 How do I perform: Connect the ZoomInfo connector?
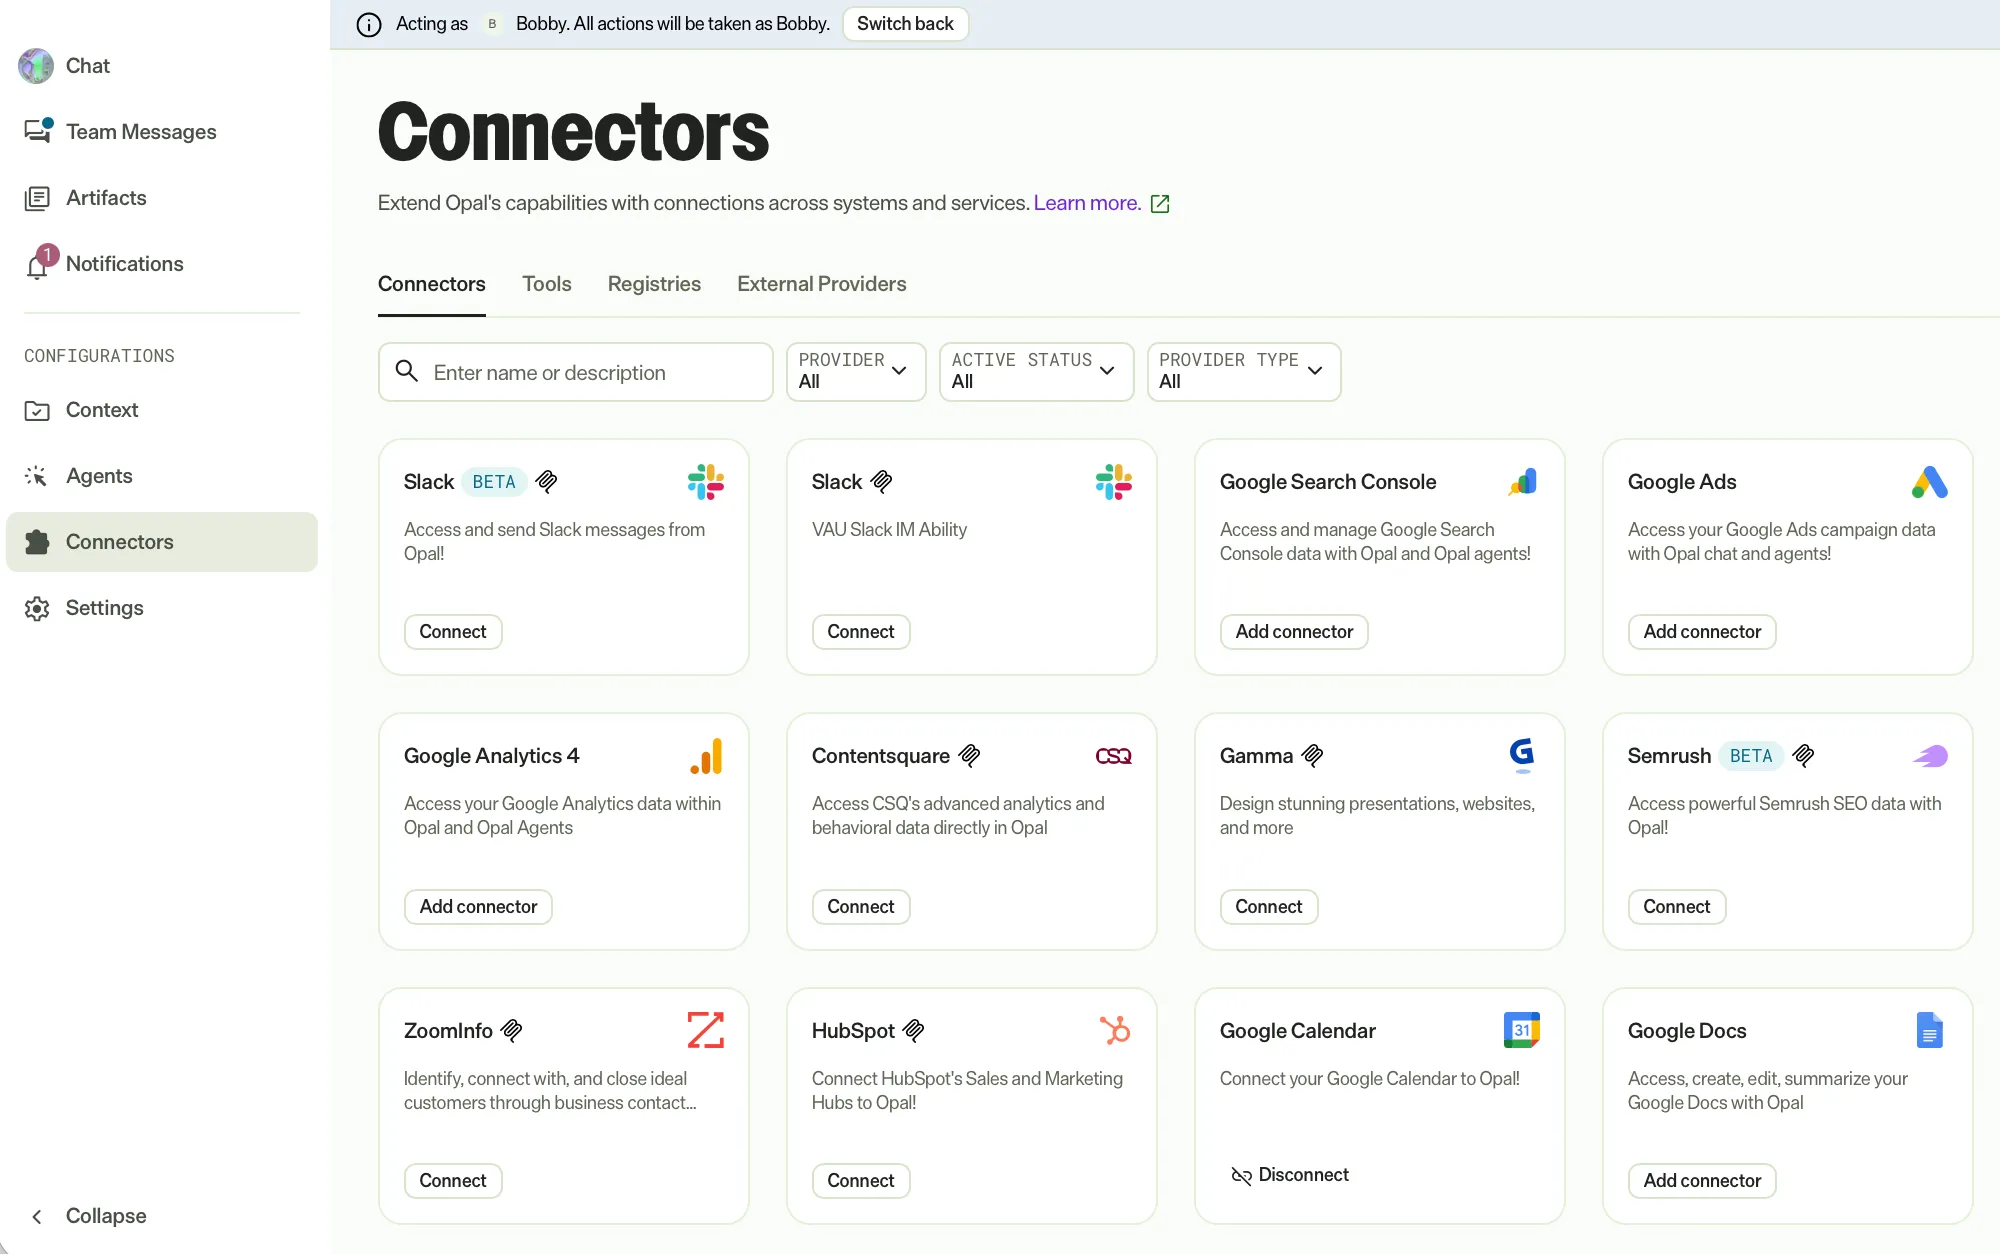tap(453, 1181)
